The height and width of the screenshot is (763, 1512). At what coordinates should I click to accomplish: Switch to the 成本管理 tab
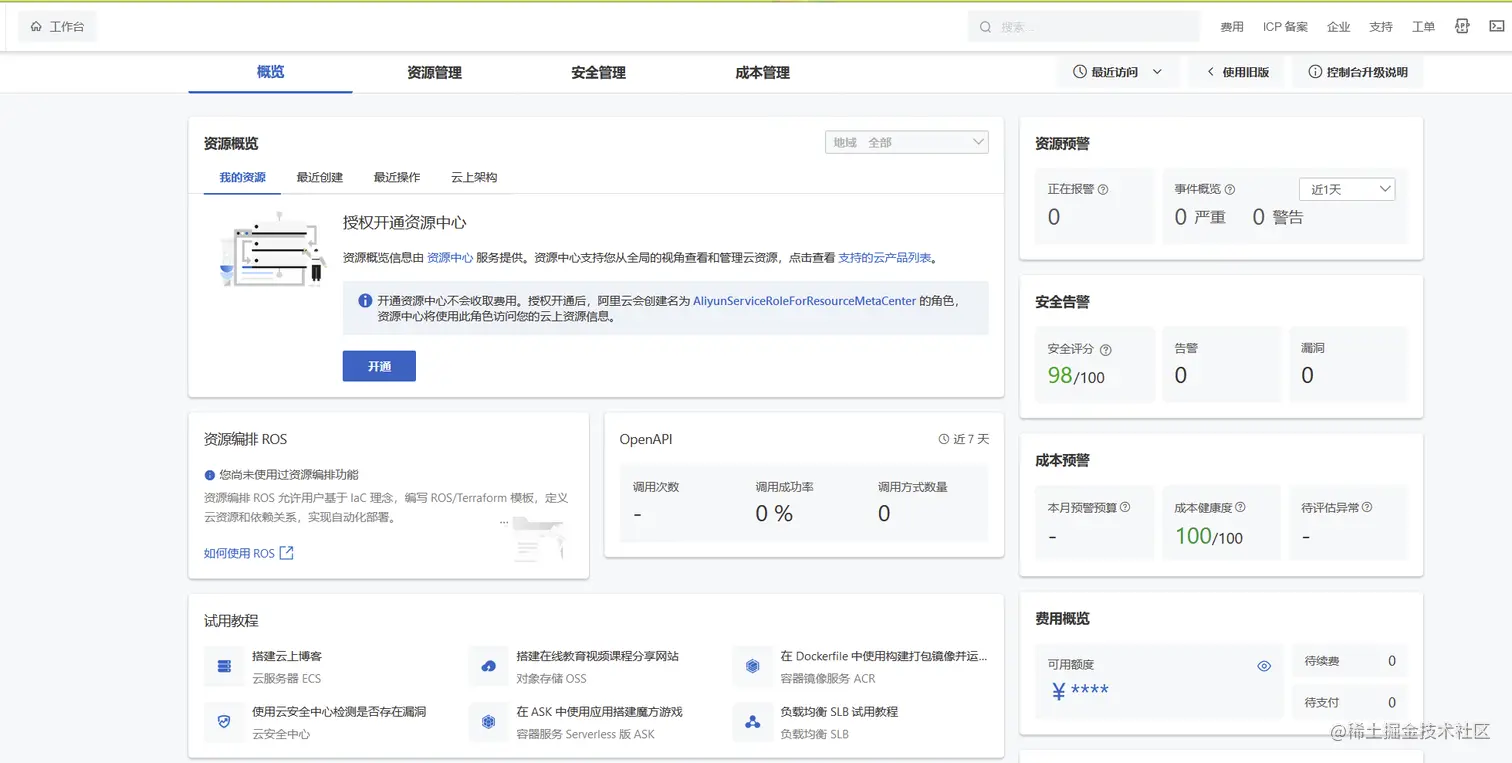tap(762, 72)
